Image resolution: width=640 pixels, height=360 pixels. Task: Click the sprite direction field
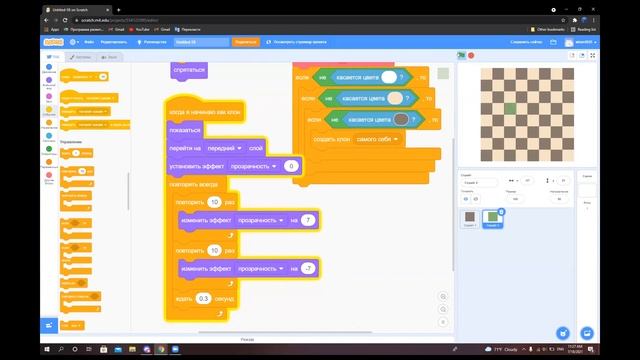[559, 199]
